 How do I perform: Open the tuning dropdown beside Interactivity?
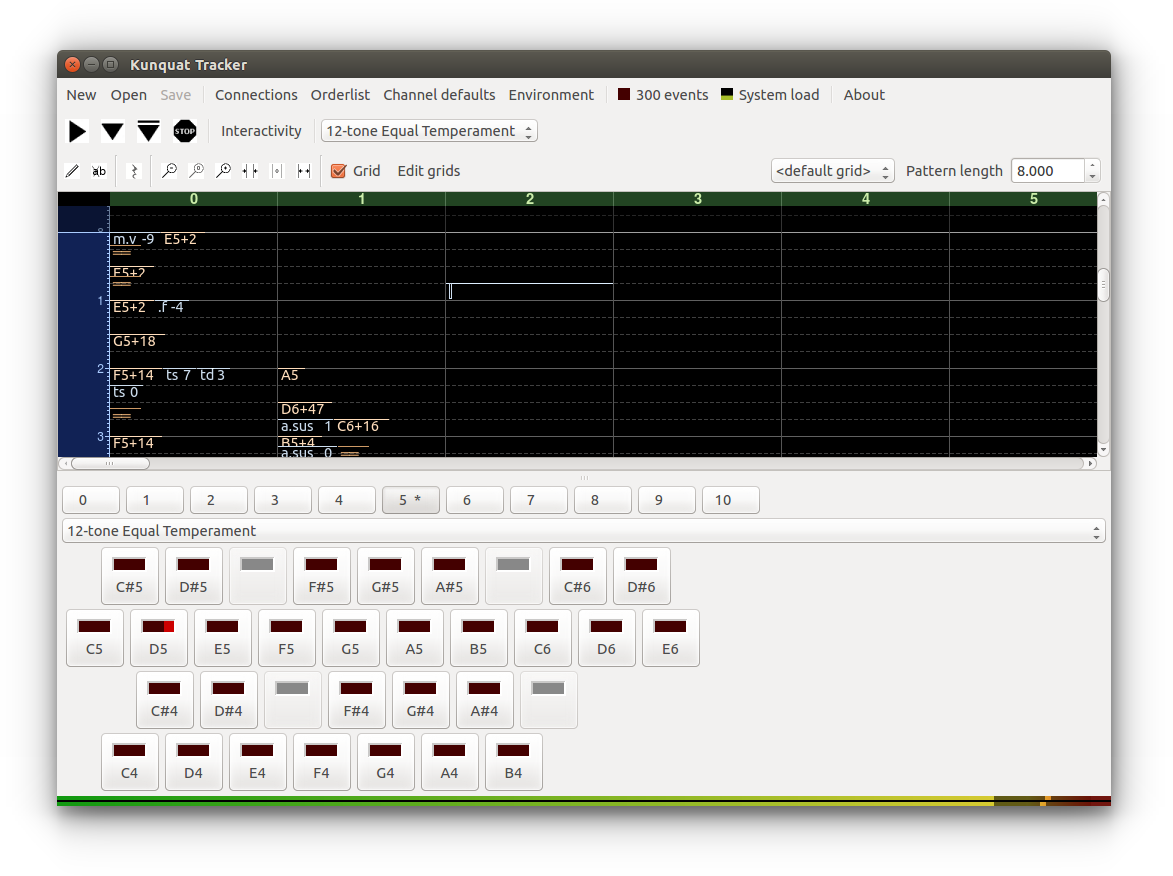point(429,131)
